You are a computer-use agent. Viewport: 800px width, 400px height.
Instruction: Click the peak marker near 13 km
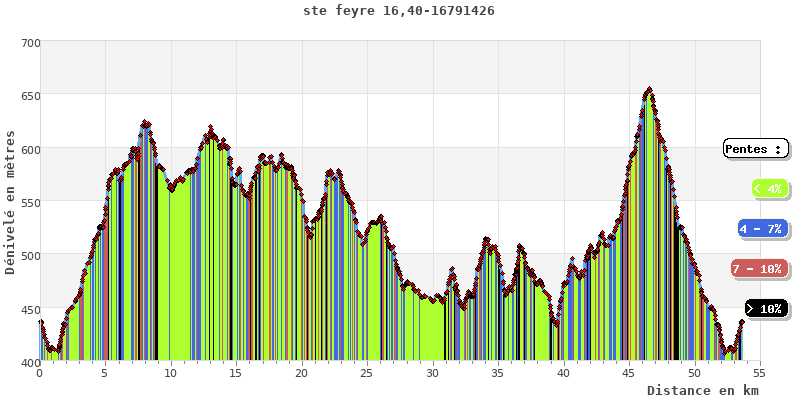pos(210,128)
